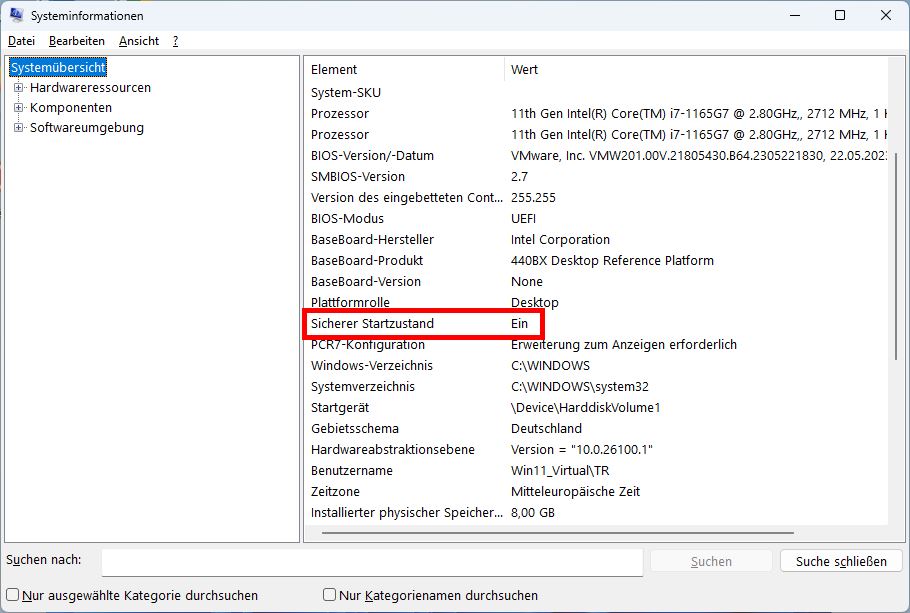The height and width of the screenshot is (613, 910).
Task: Select the Systemübersicht tree entry
Action: click(x=56, y=67)
